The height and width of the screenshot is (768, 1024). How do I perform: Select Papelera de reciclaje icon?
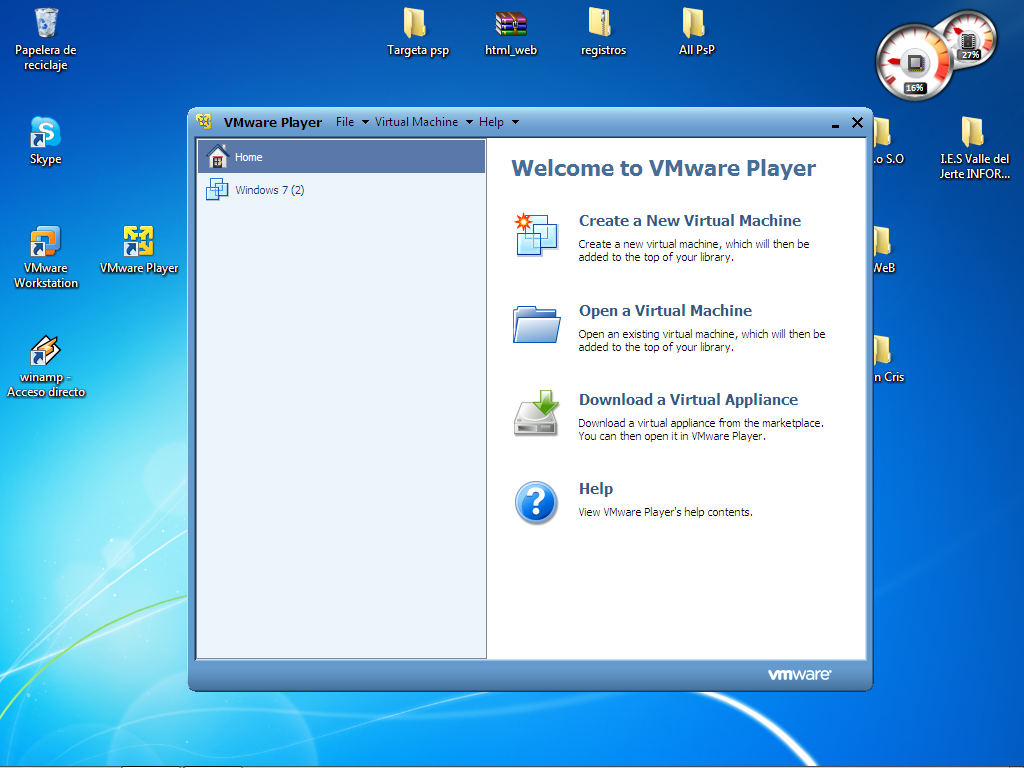pyautogui.click(x=45, y=22)
